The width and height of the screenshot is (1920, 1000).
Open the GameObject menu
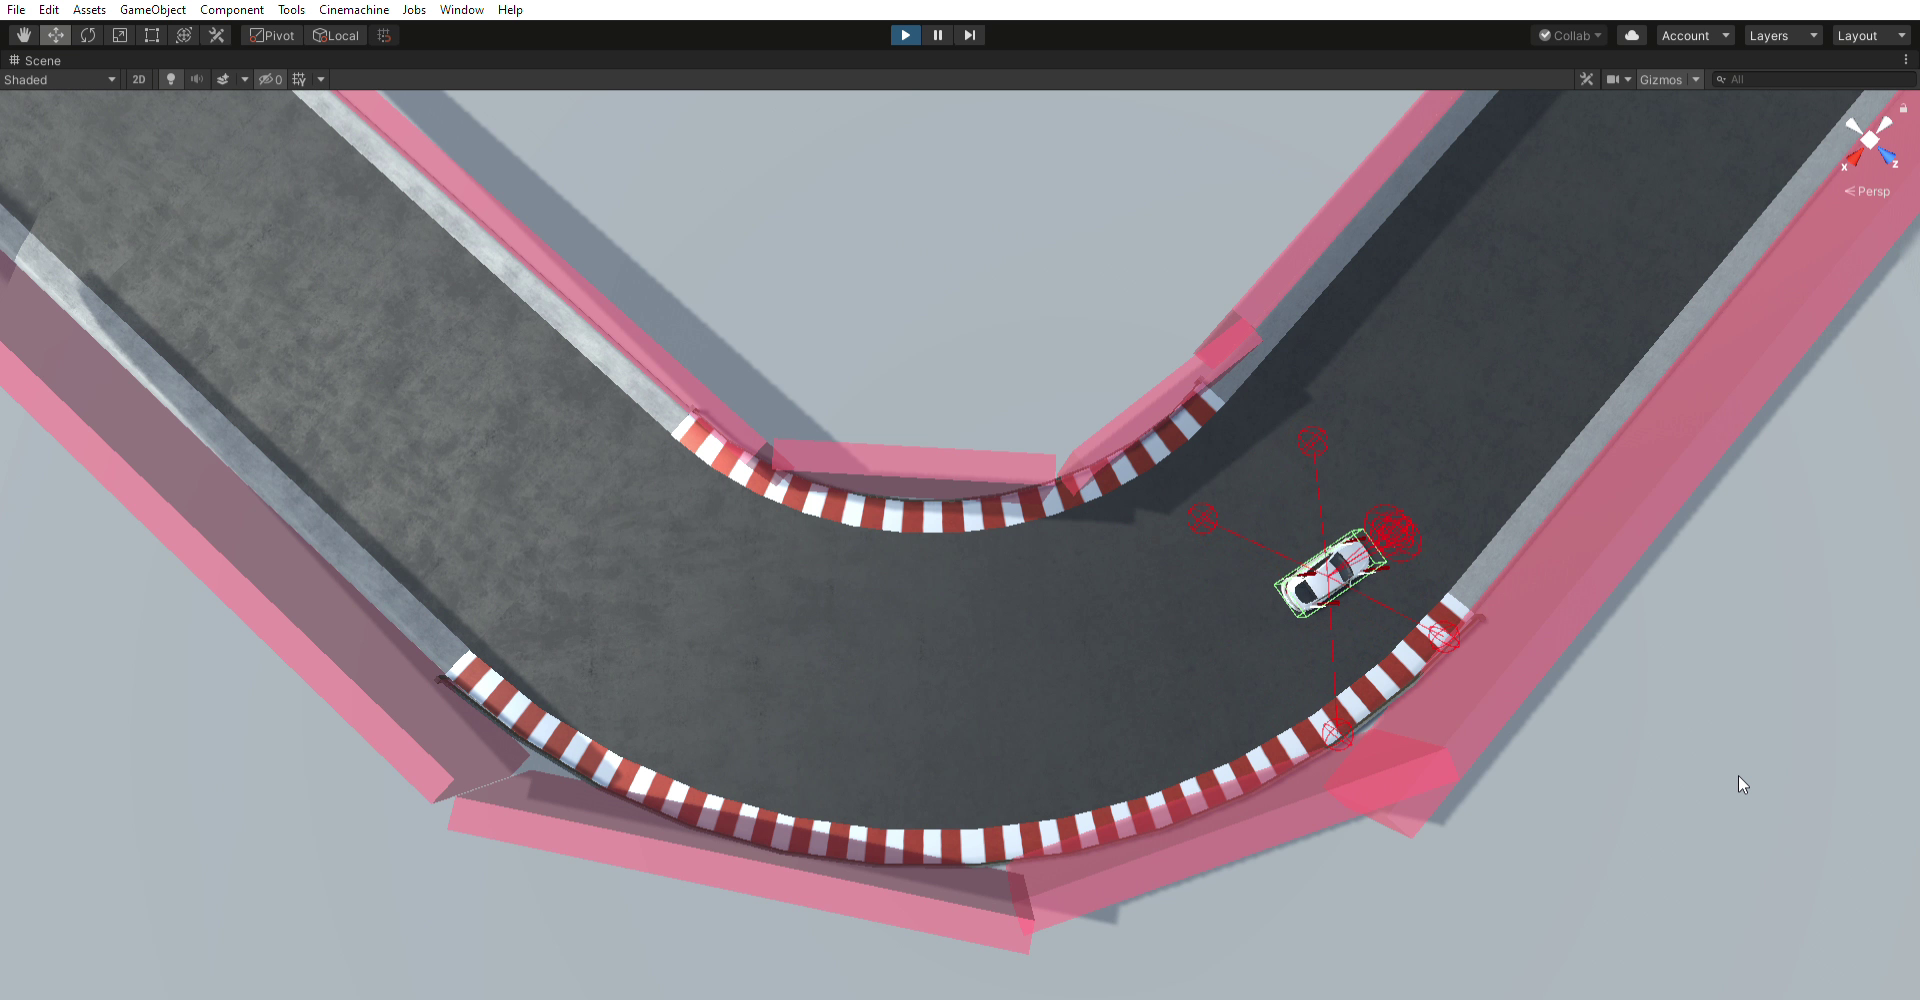153,9
